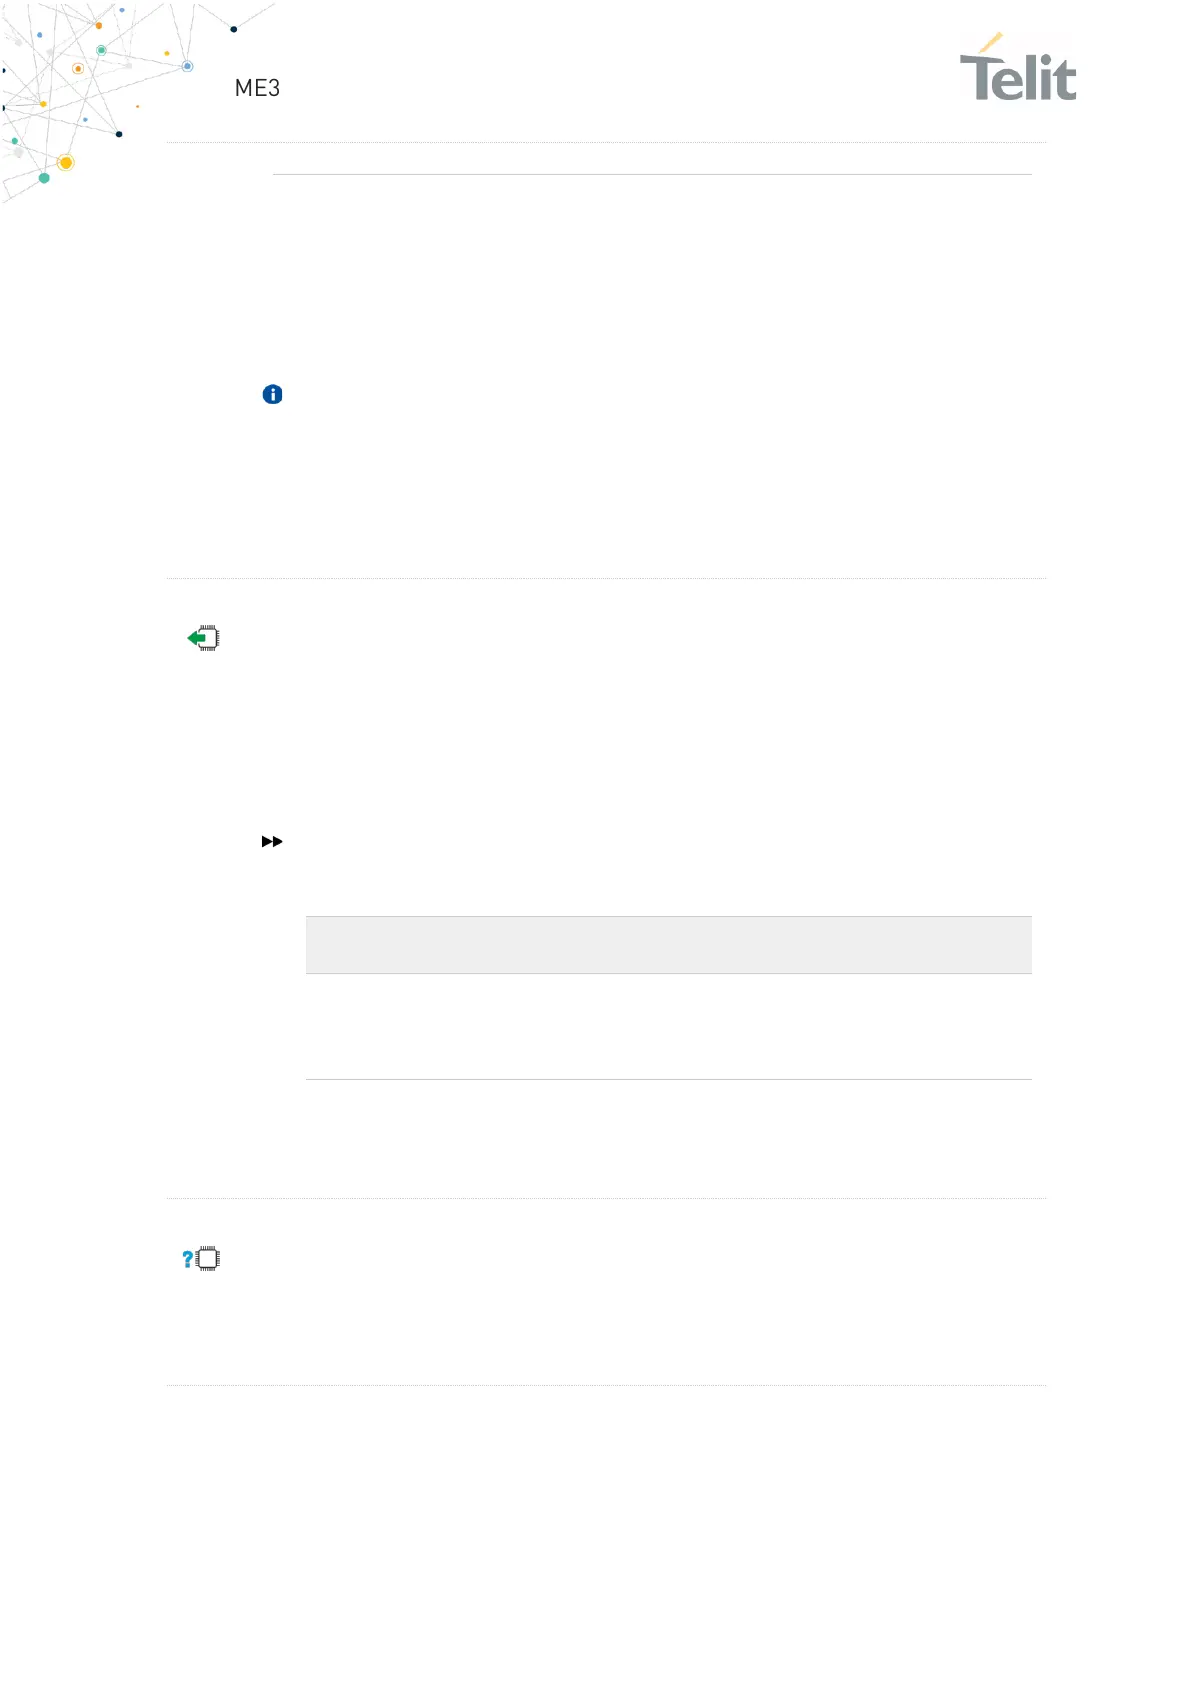The image size is (1191, 1684).
Task: Click the green ringed dot in header graphic
Action: 101,50
